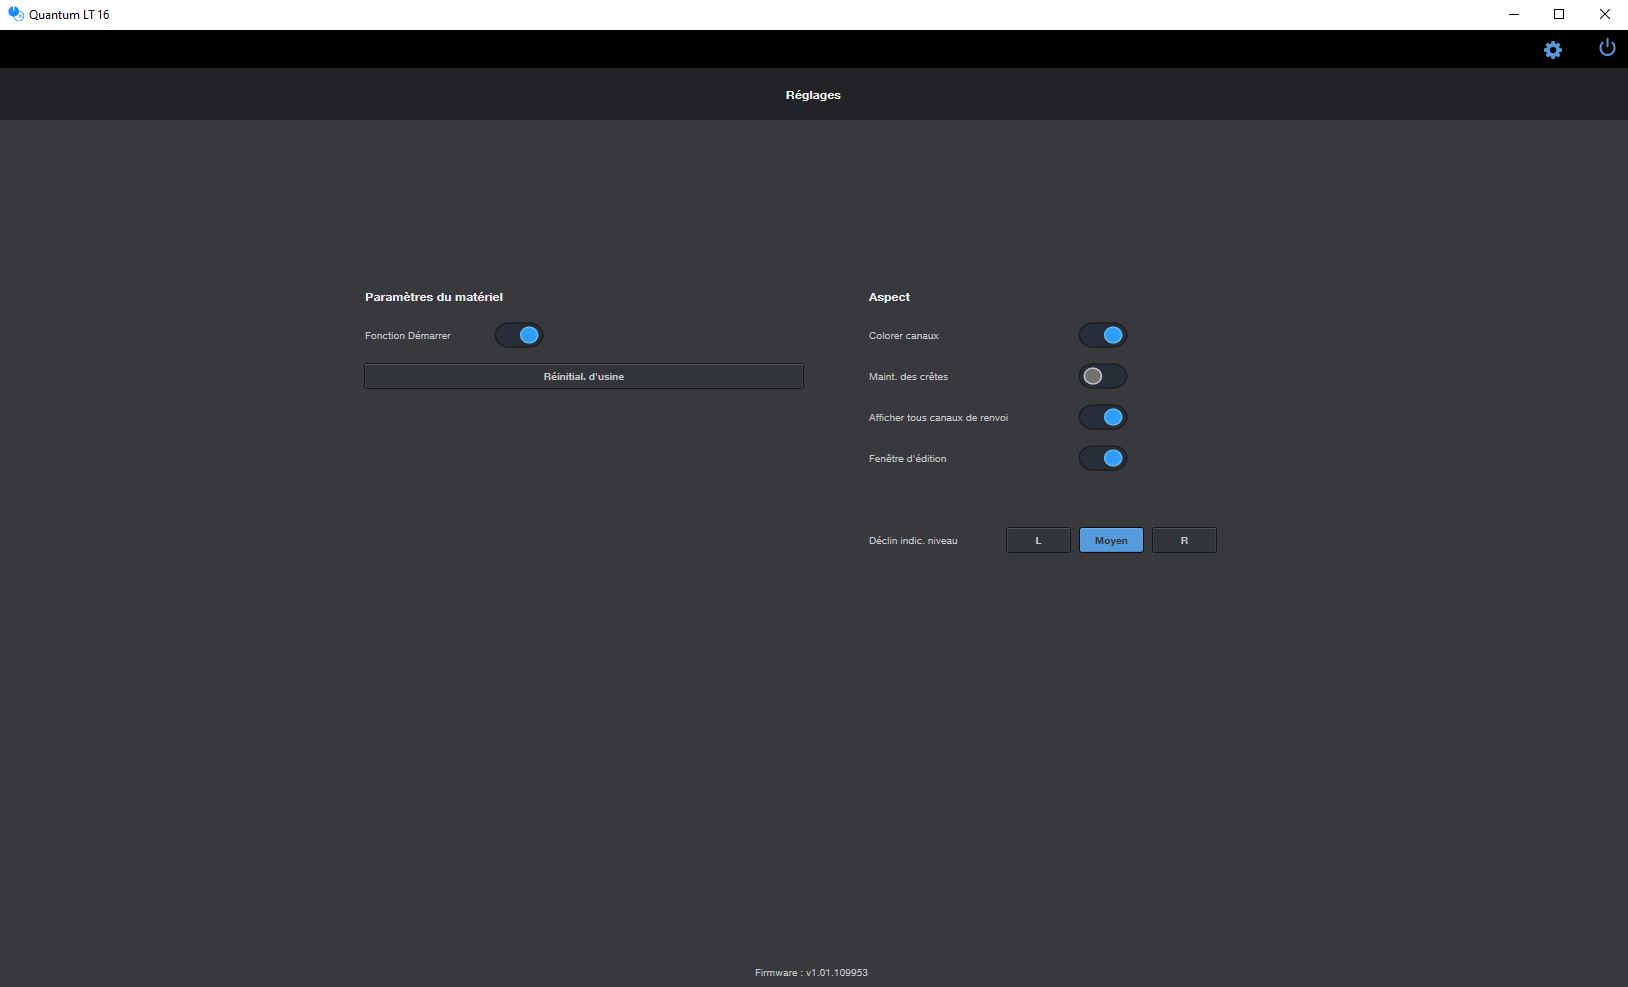Minimize the Quantum LT 16 window
The image size is (1628, 987).
click(1513, 15)
